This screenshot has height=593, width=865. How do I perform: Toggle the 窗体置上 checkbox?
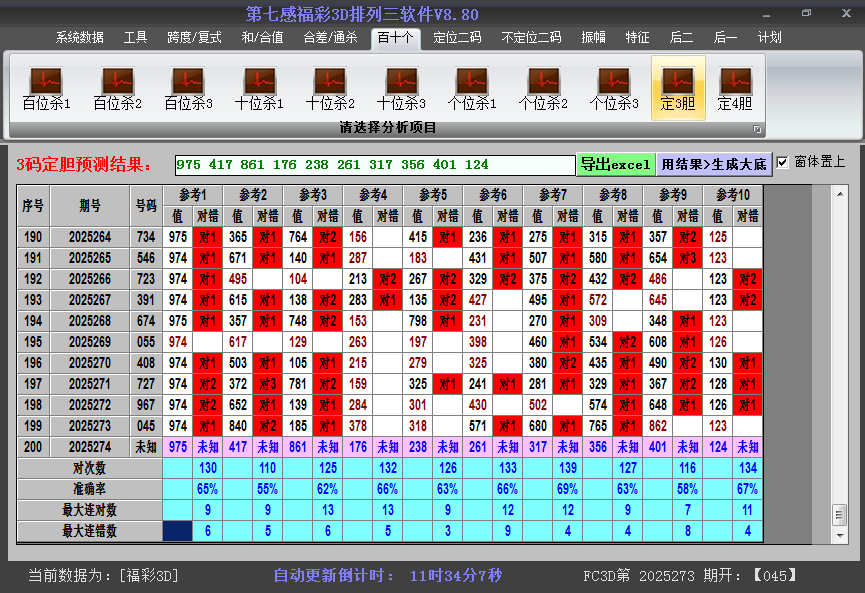[x=783, y=162]
